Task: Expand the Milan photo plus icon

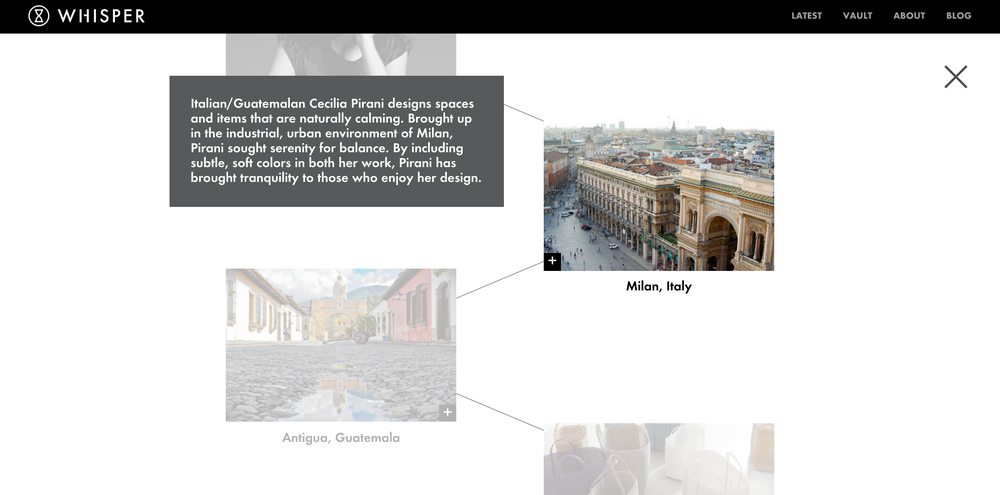Action: tap(552, 262)
